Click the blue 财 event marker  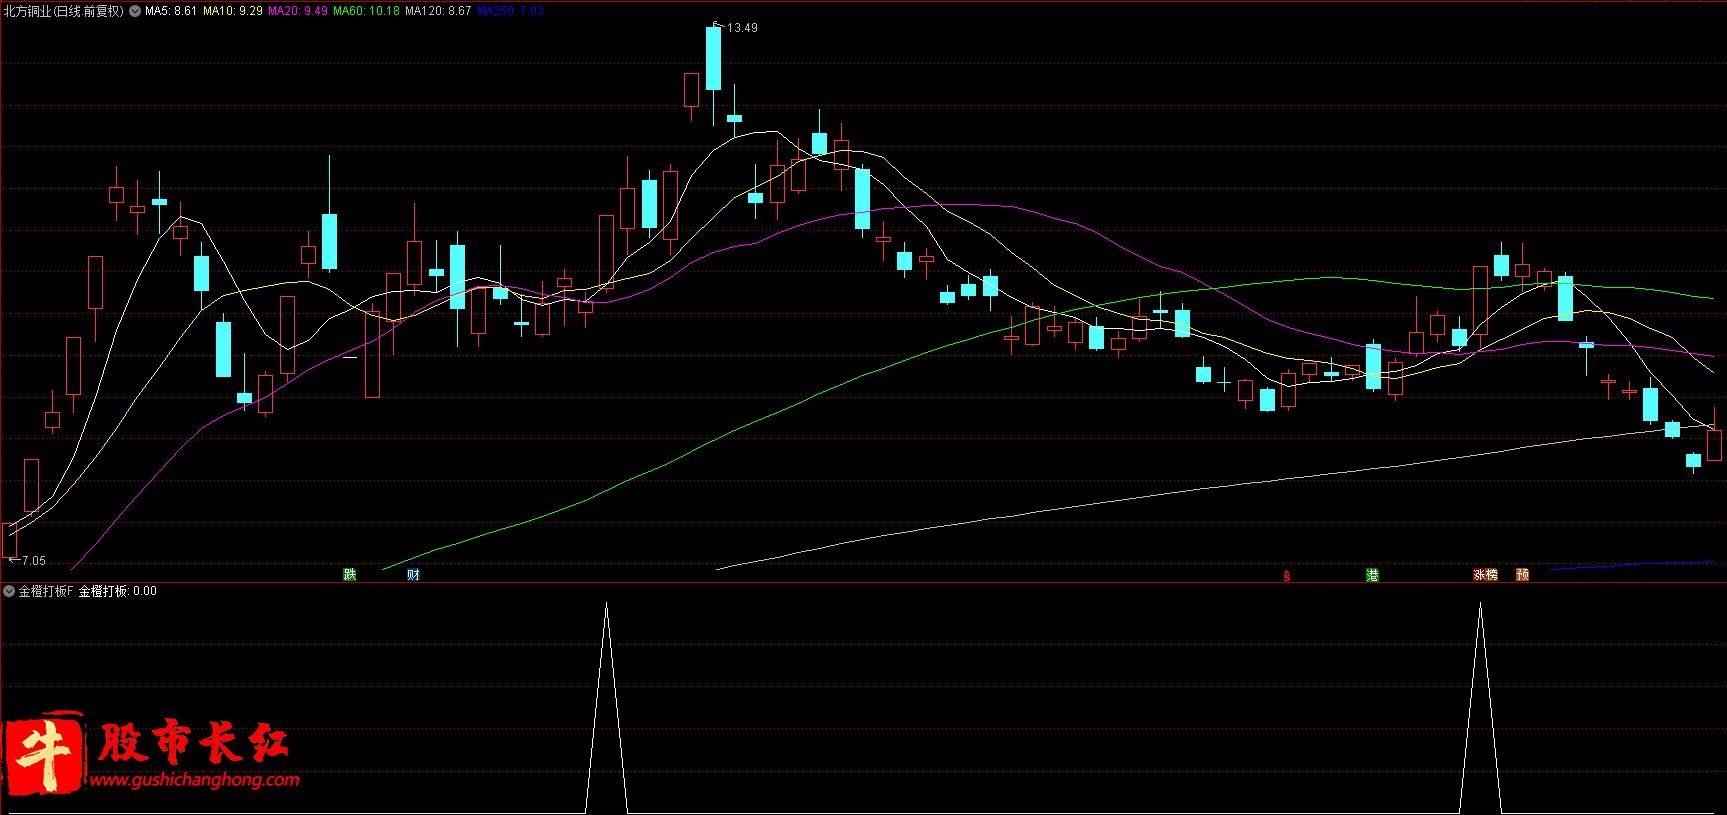(x=413, y=574)
